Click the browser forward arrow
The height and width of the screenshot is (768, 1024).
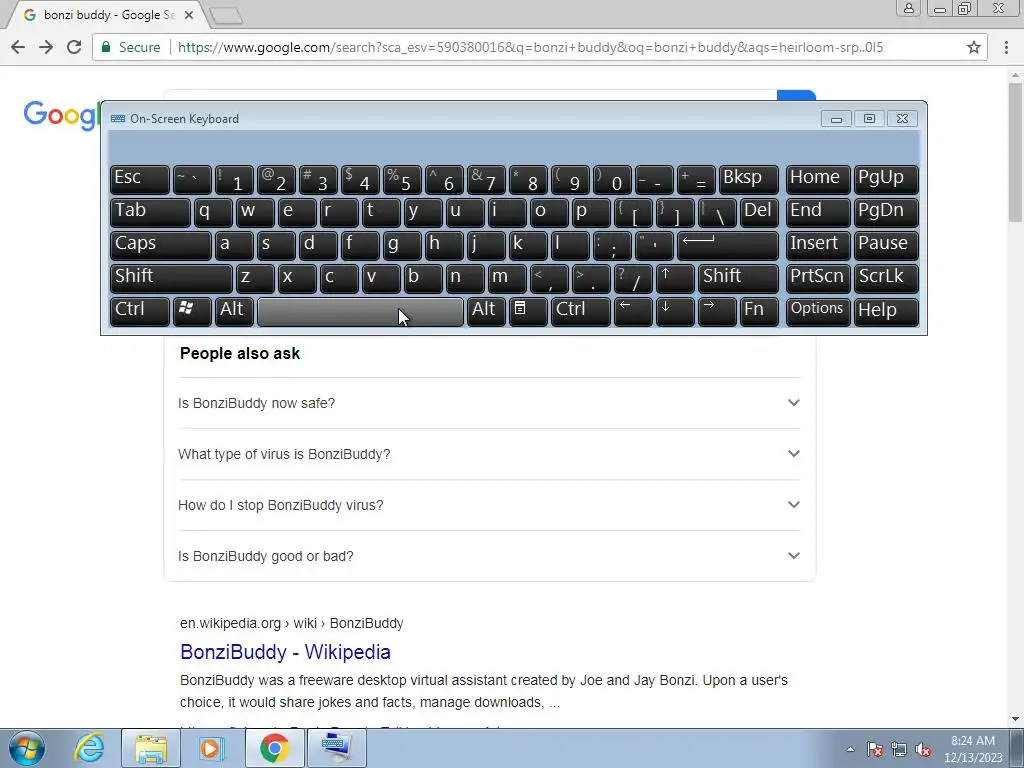46,47
